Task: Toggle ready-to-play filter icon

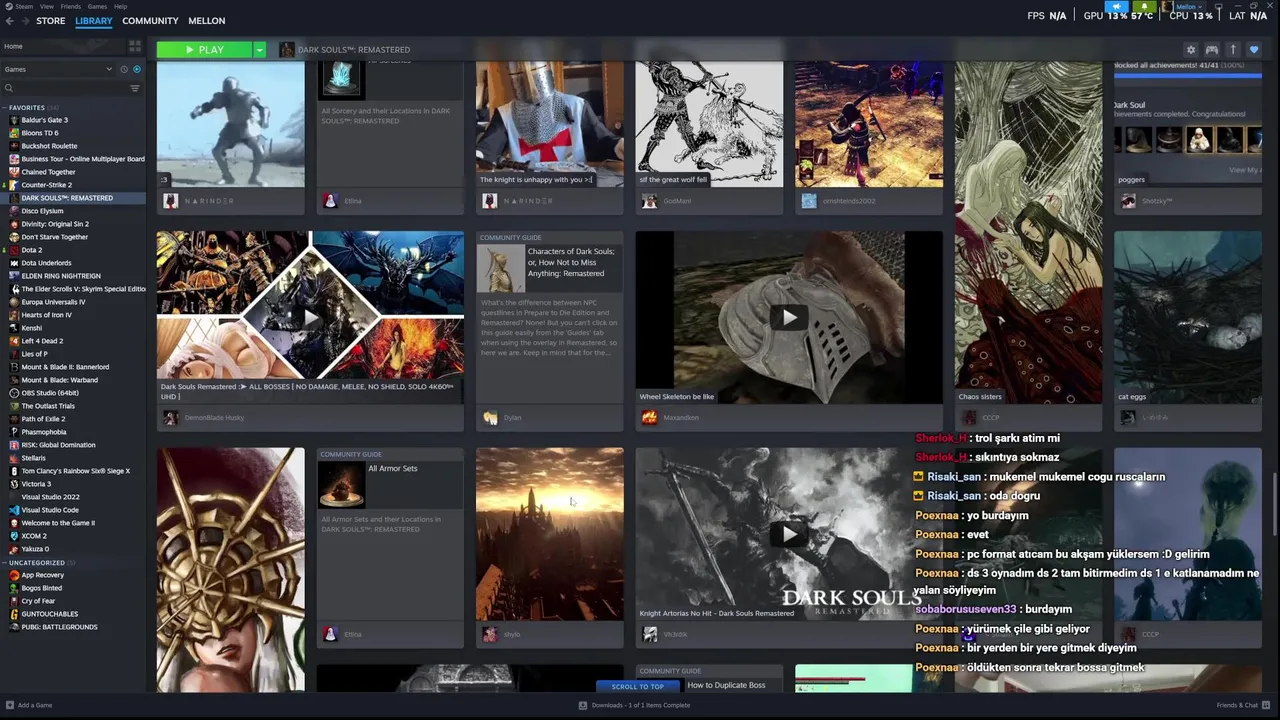Action: coord(137,69)
